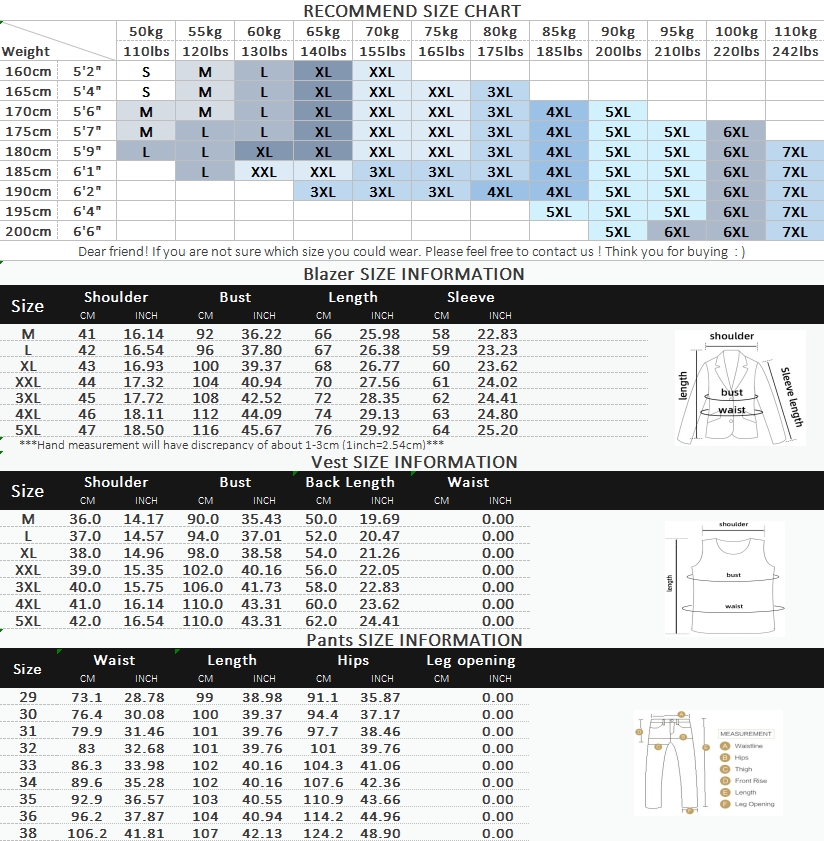
Task: Click size 38 row in pants table
Action: click(x=265, y=833)
